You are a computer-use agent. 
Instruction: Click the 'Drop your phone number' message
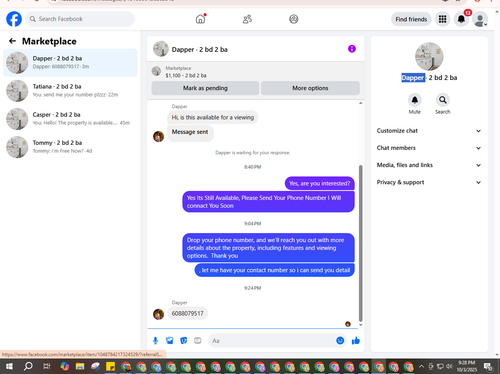[268, 248]
